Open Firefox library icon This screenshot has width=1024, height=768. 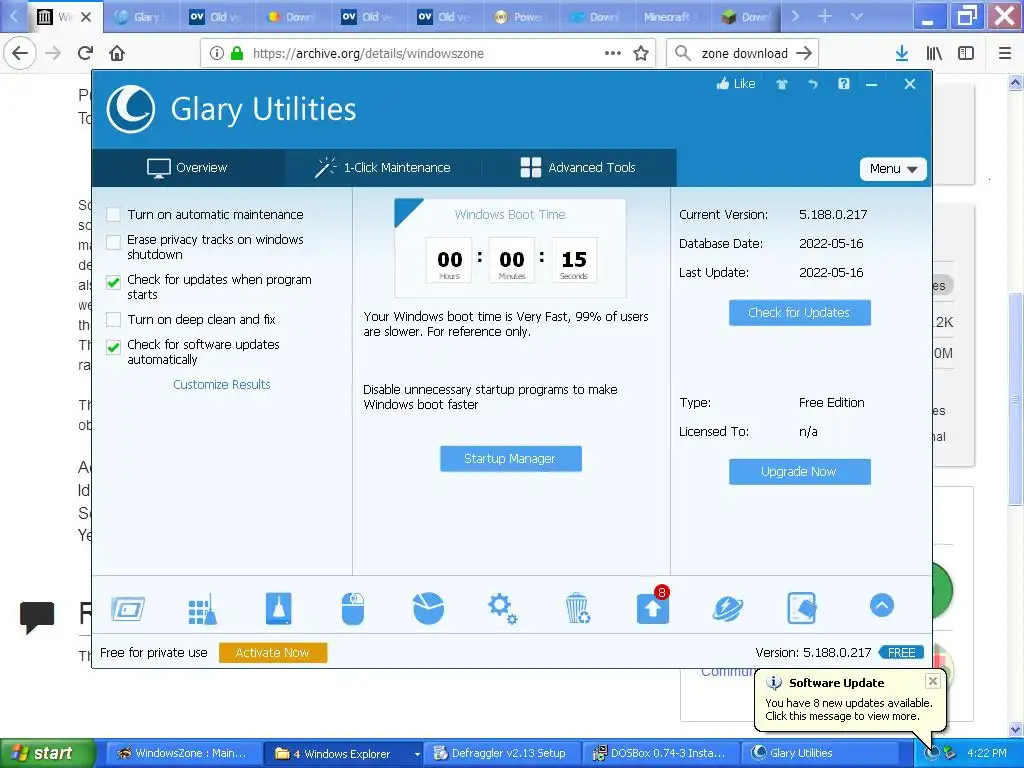click(934, 54)
